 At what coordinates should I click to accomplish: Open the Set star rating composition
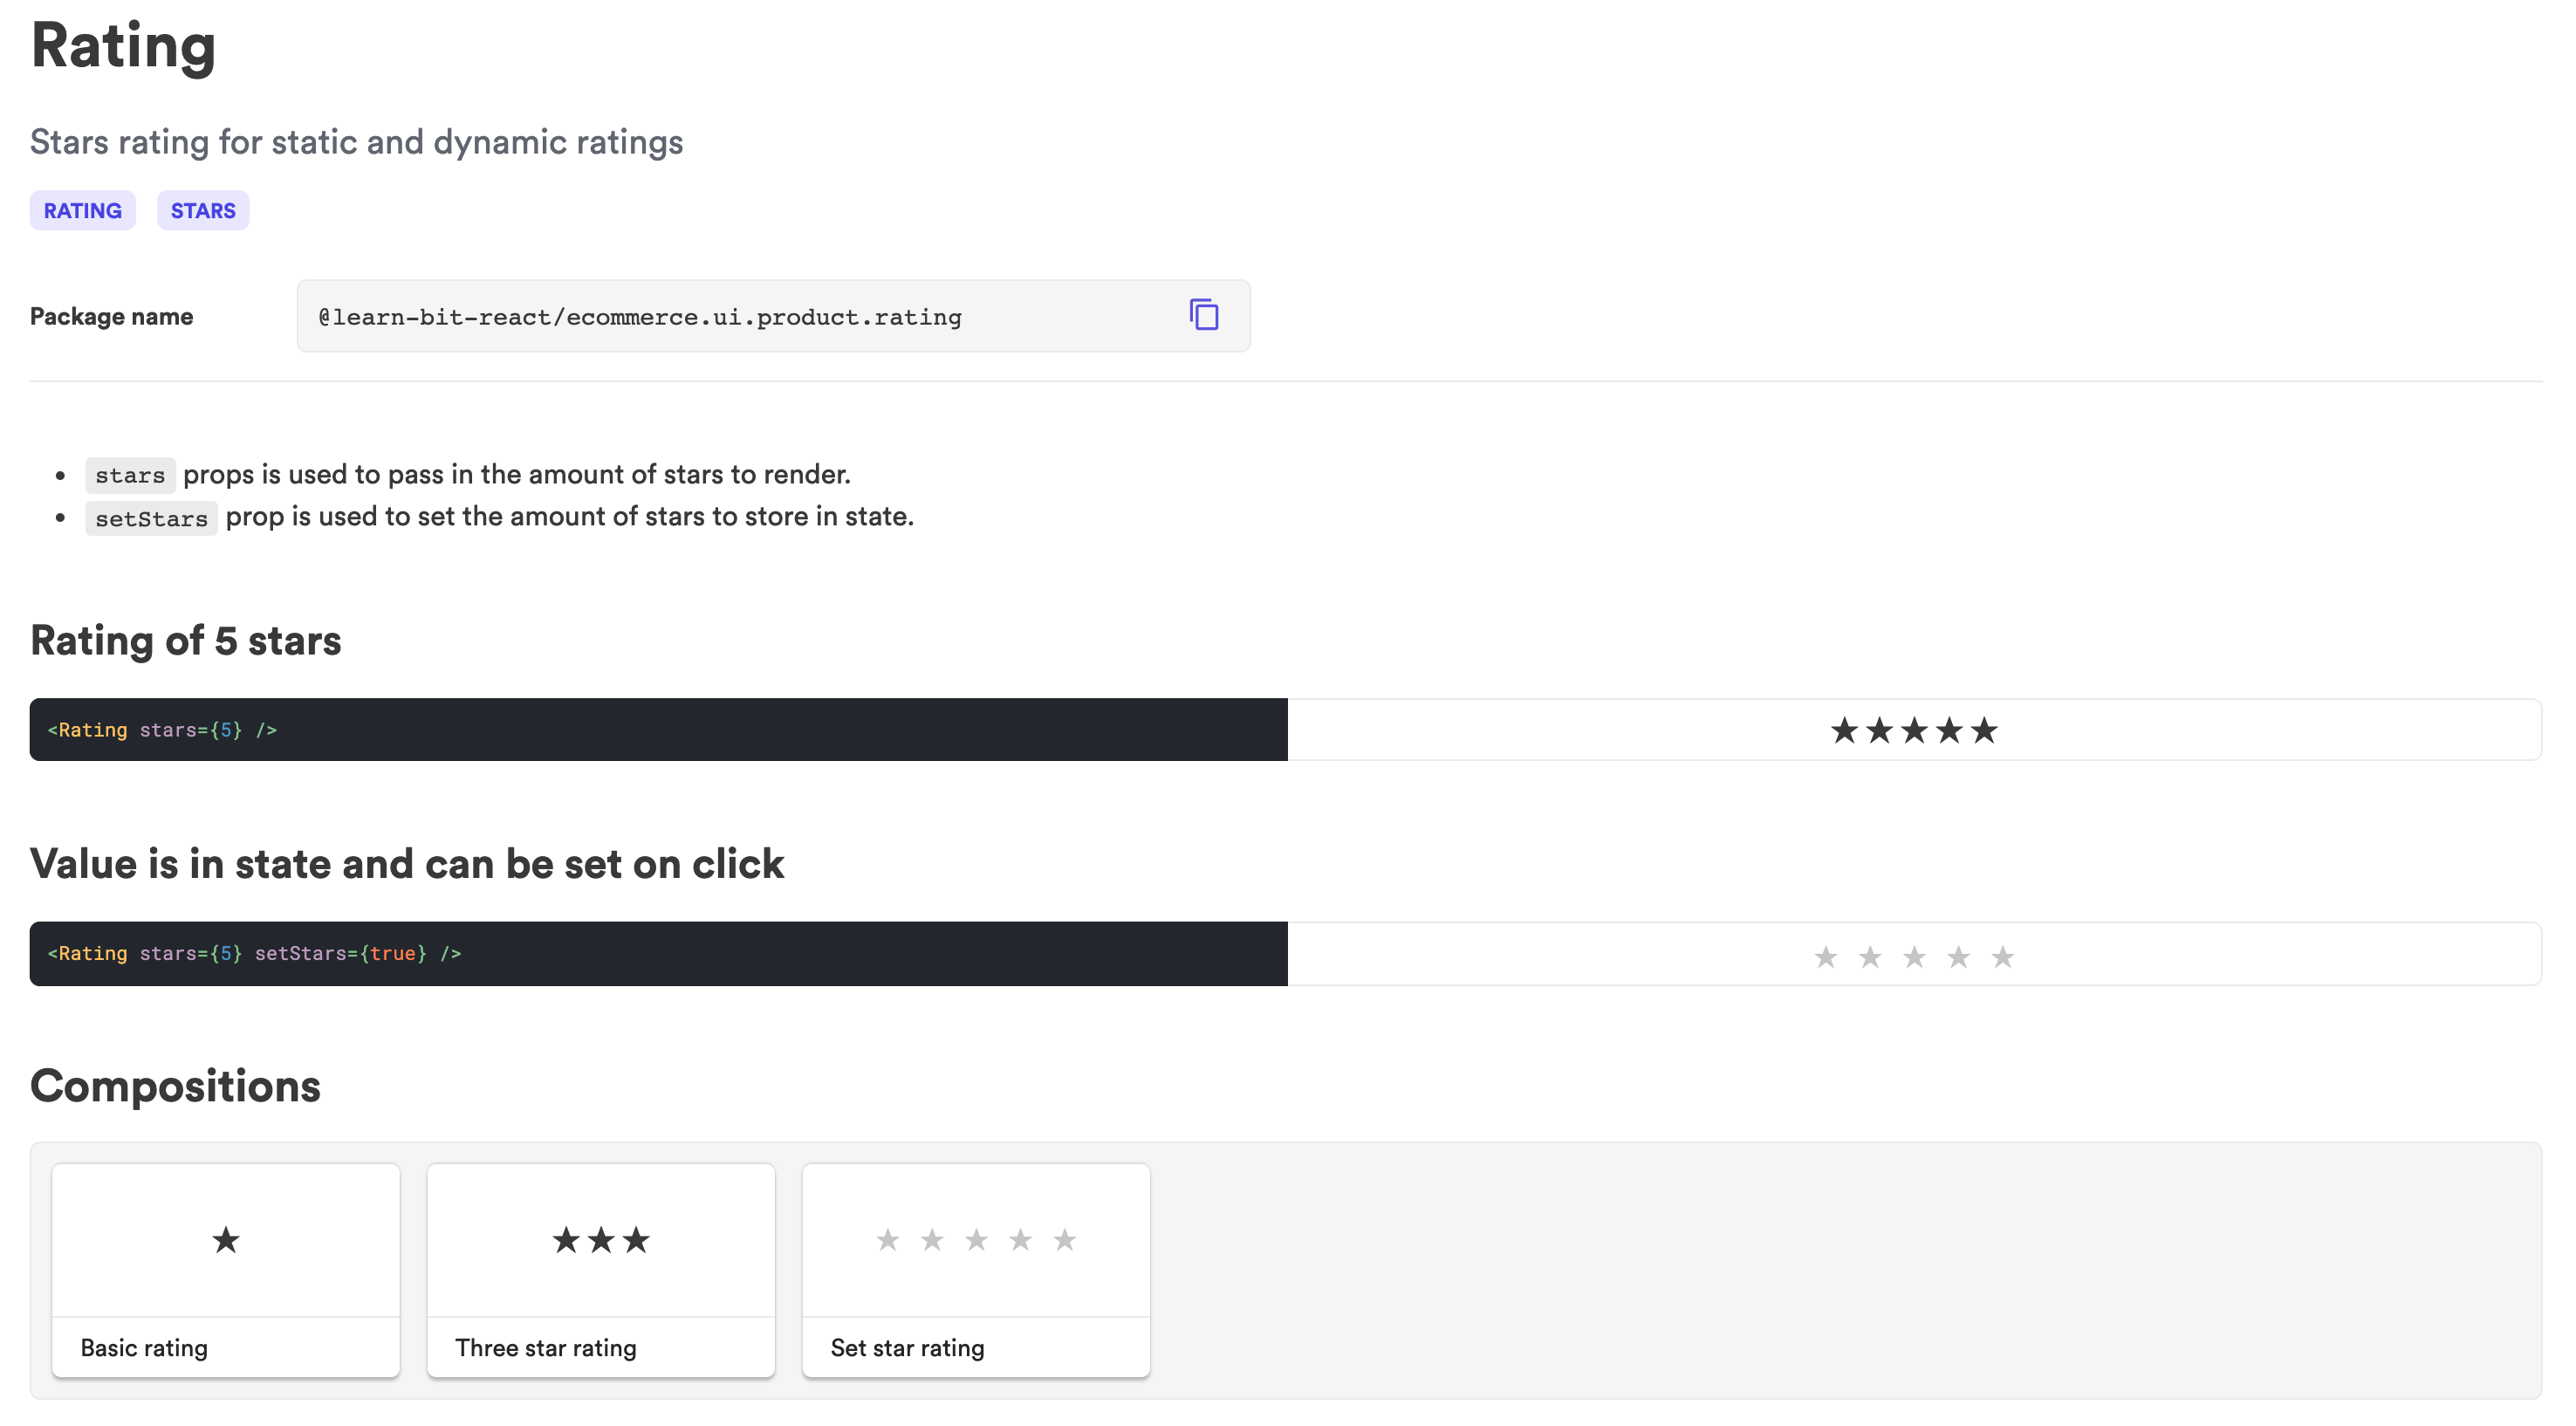(907, 1347)
